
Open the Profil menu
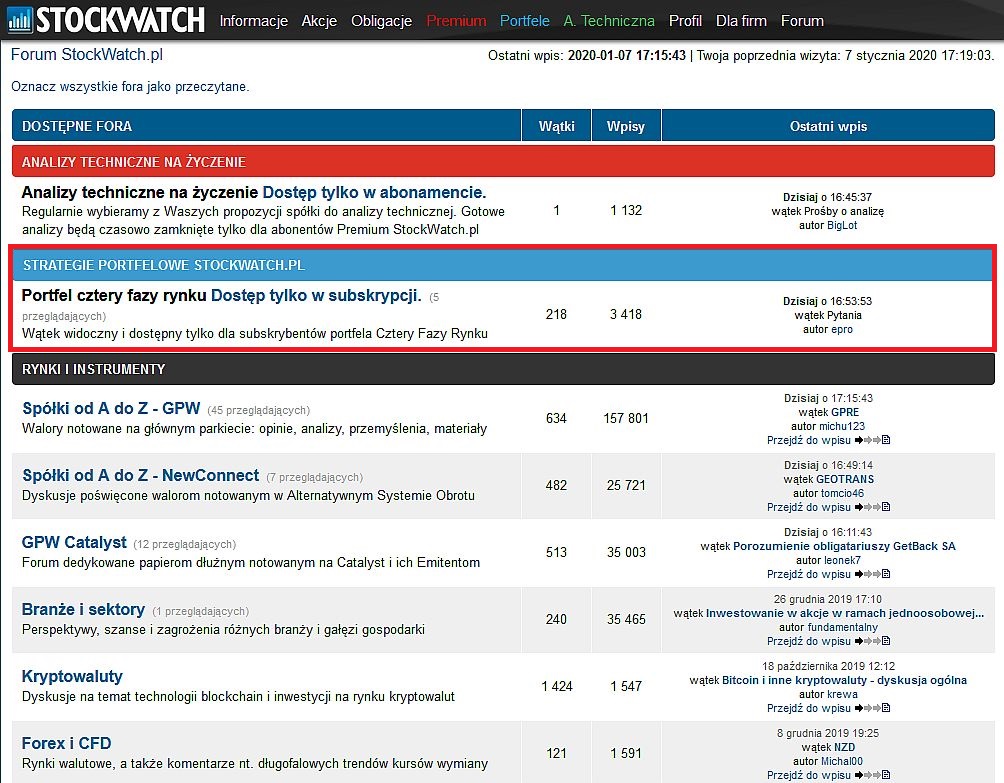(685, 21)
